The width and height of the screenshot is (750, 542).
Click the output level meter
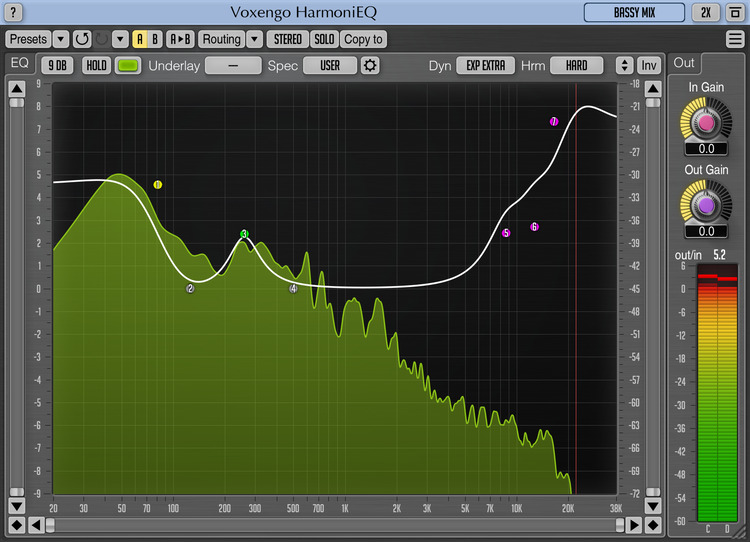717,392
